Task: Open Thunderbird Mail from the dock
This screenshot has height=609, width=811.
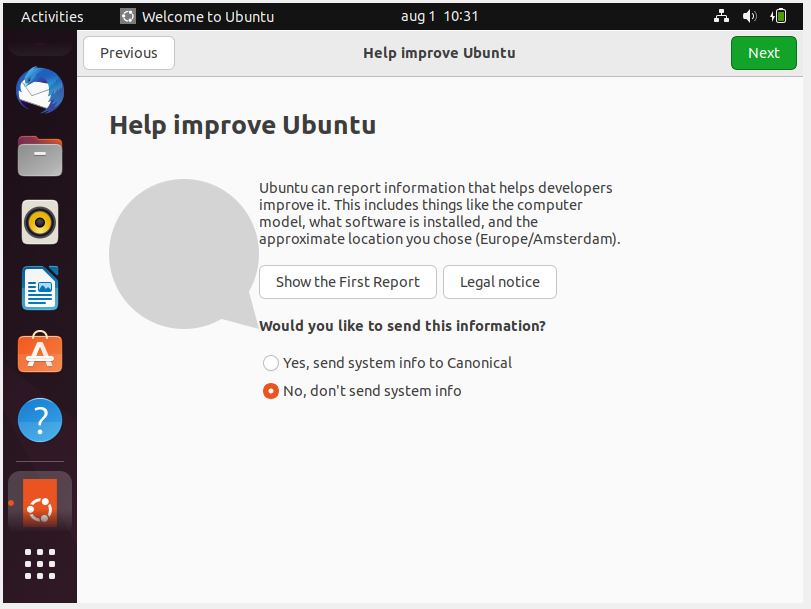Action: (x=40, y=90)
